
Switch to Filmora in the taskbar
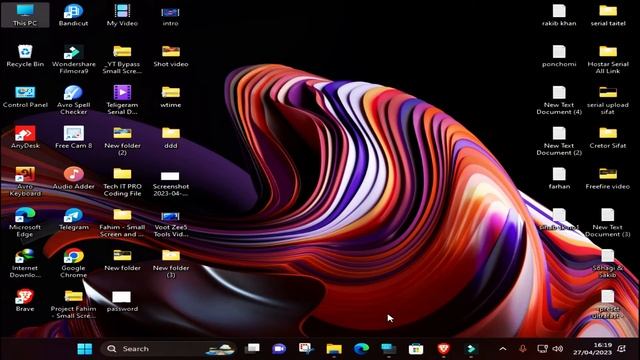[471, 349]
